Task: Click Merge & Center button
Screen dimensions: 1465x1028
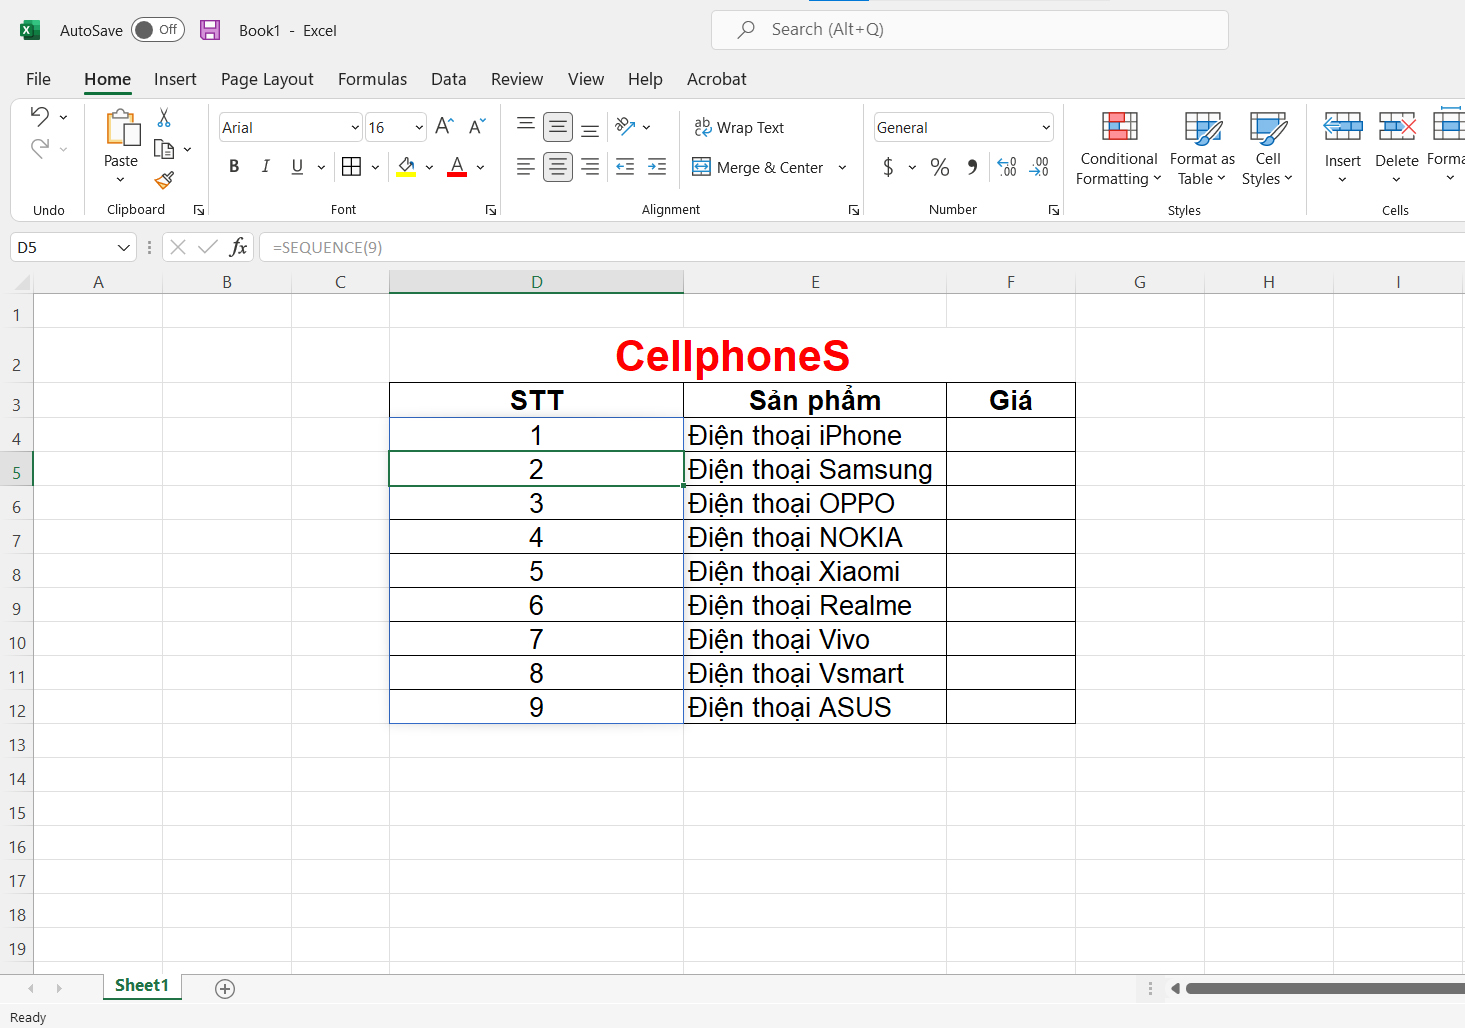Action: point(758,167)
